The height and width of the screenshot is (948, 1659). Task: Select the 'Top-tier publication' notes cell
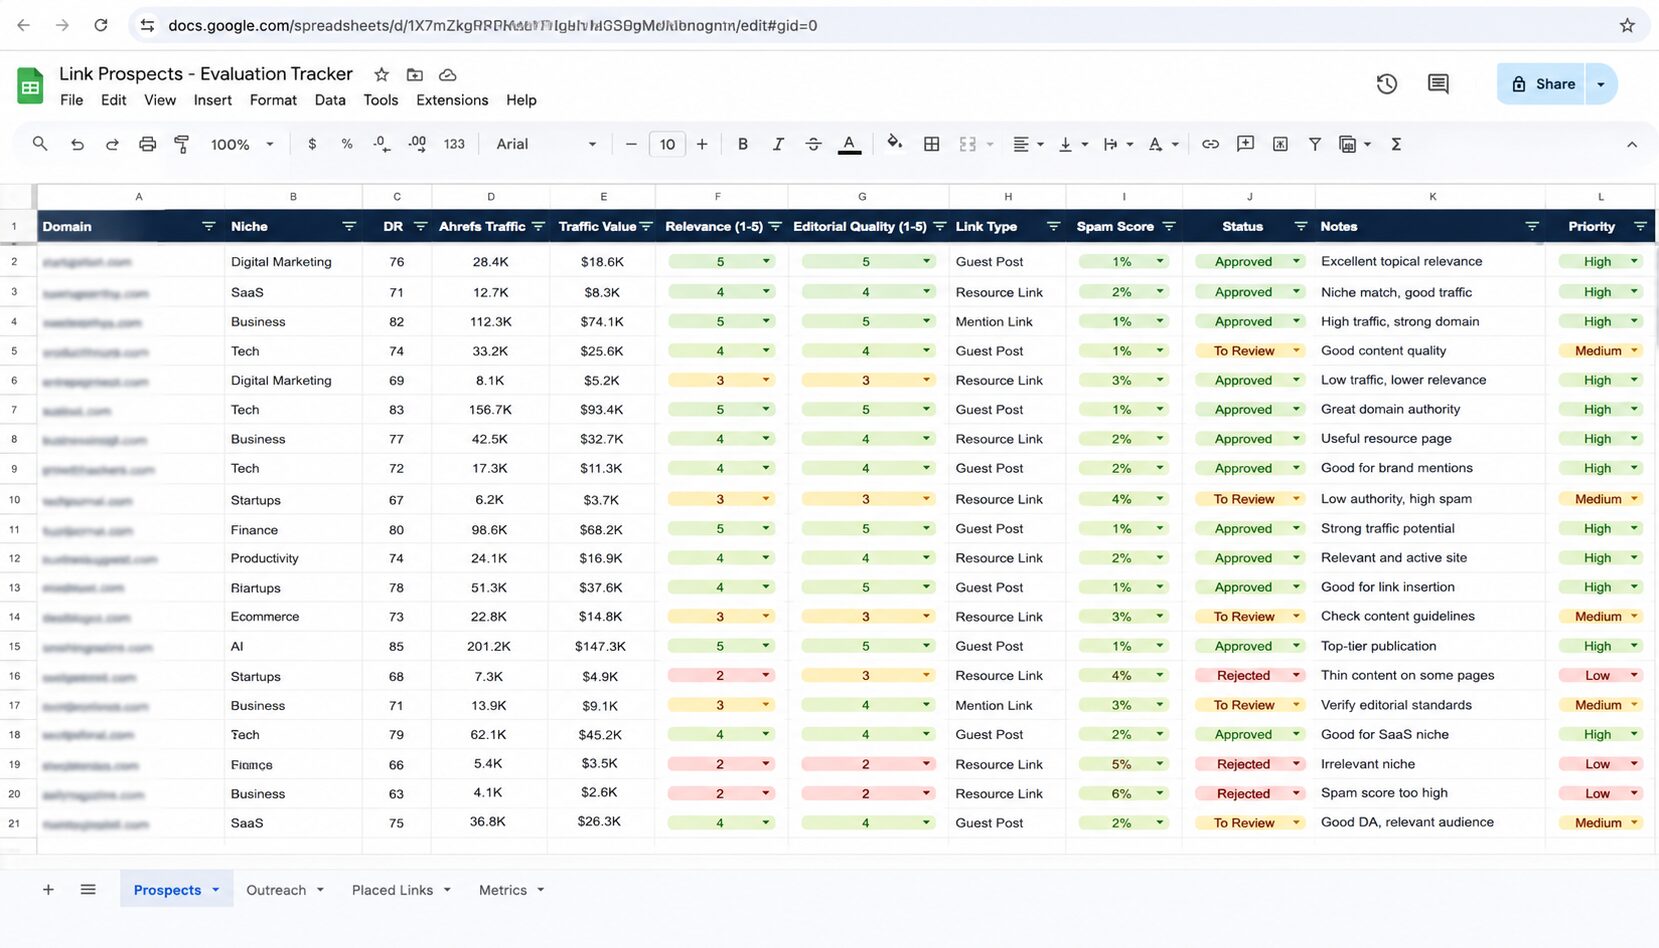[1430, 646]
